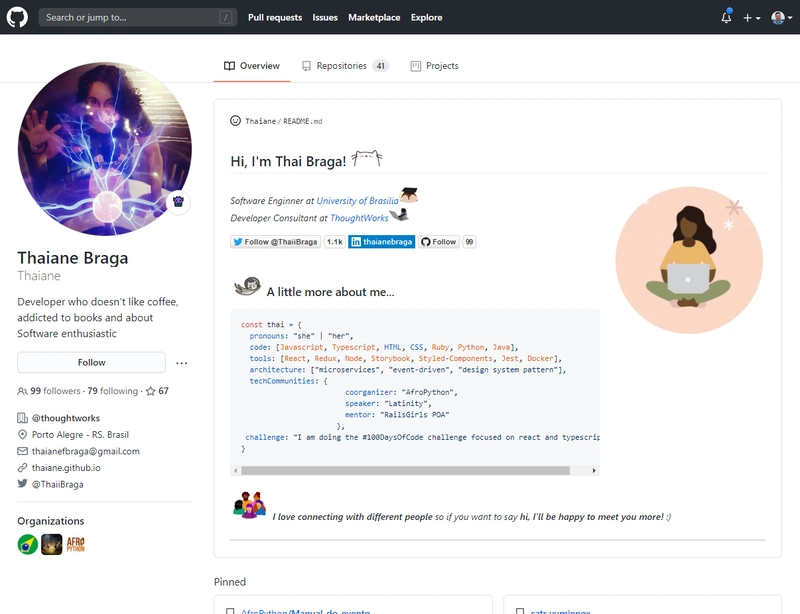800x614 pixels.
Task: Click the building icon beside @thoughtworks
Action: pyautogui.click(x=22, y=418)
